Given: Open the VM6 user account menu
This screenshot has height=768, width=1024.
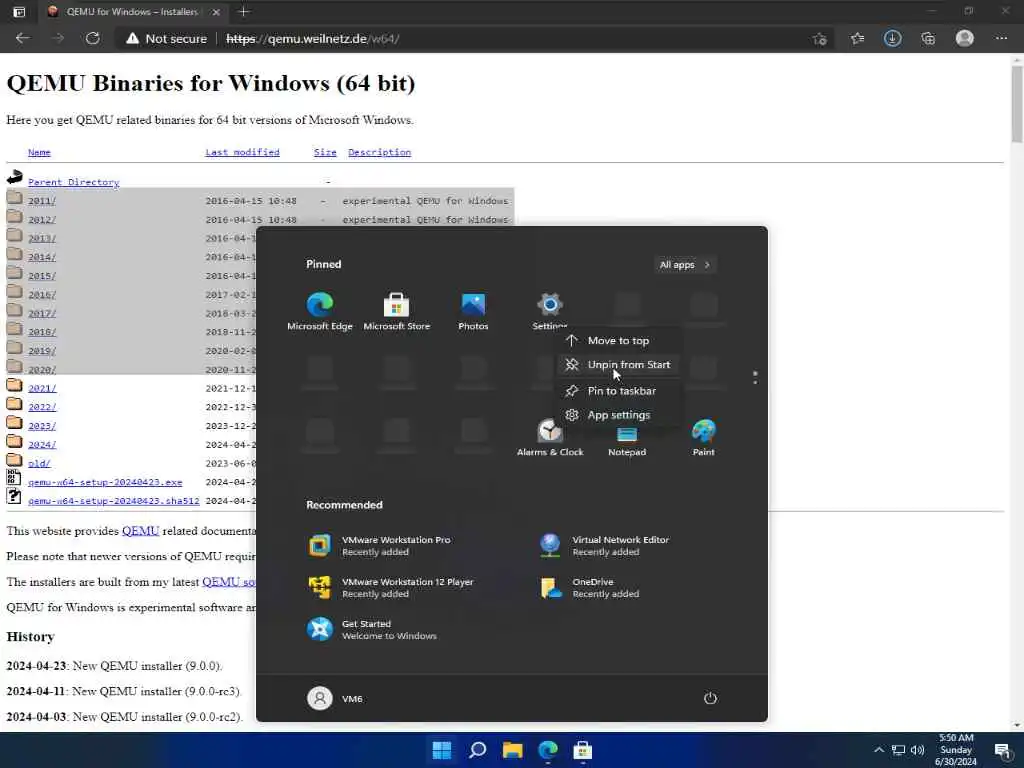Looking at the screenshot, I should [335, 698].
